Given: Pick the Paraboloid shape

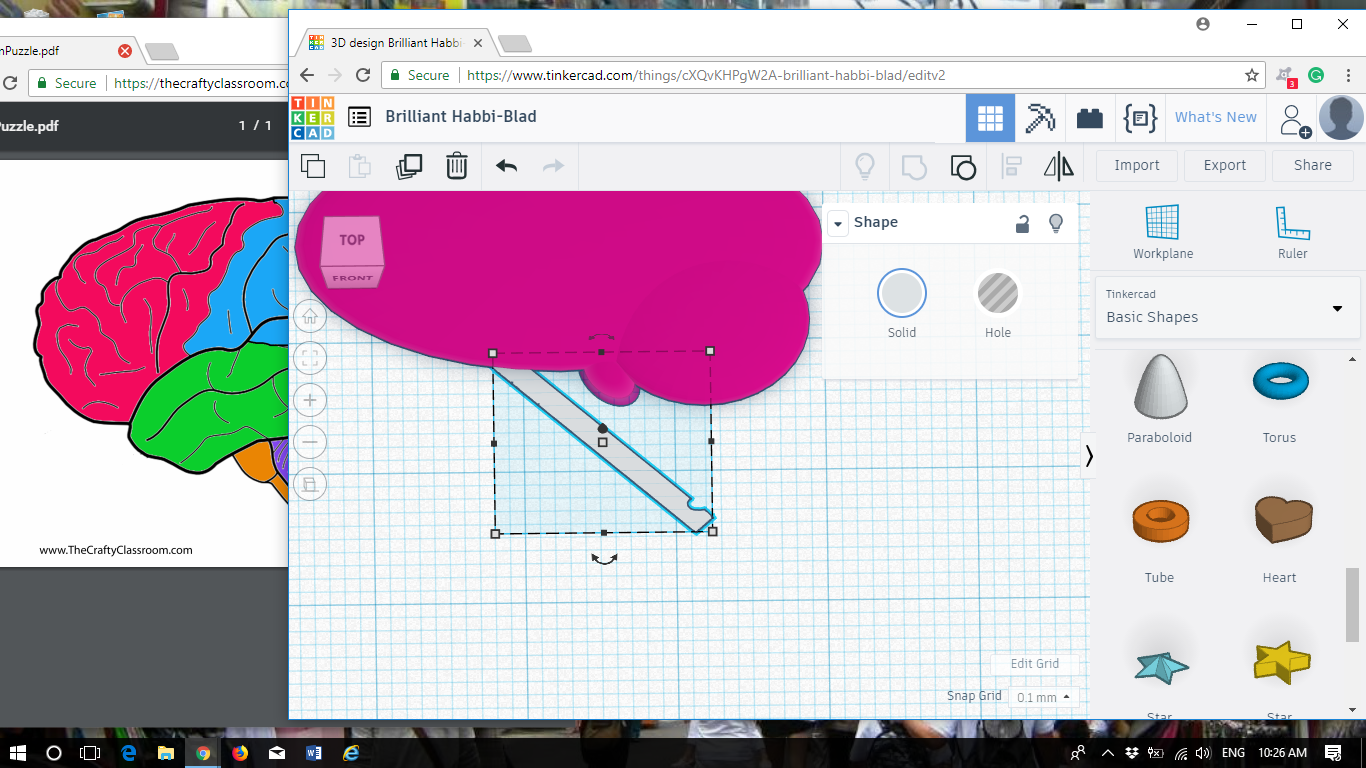Looking at the screenshot, I should click(1160, 387).
